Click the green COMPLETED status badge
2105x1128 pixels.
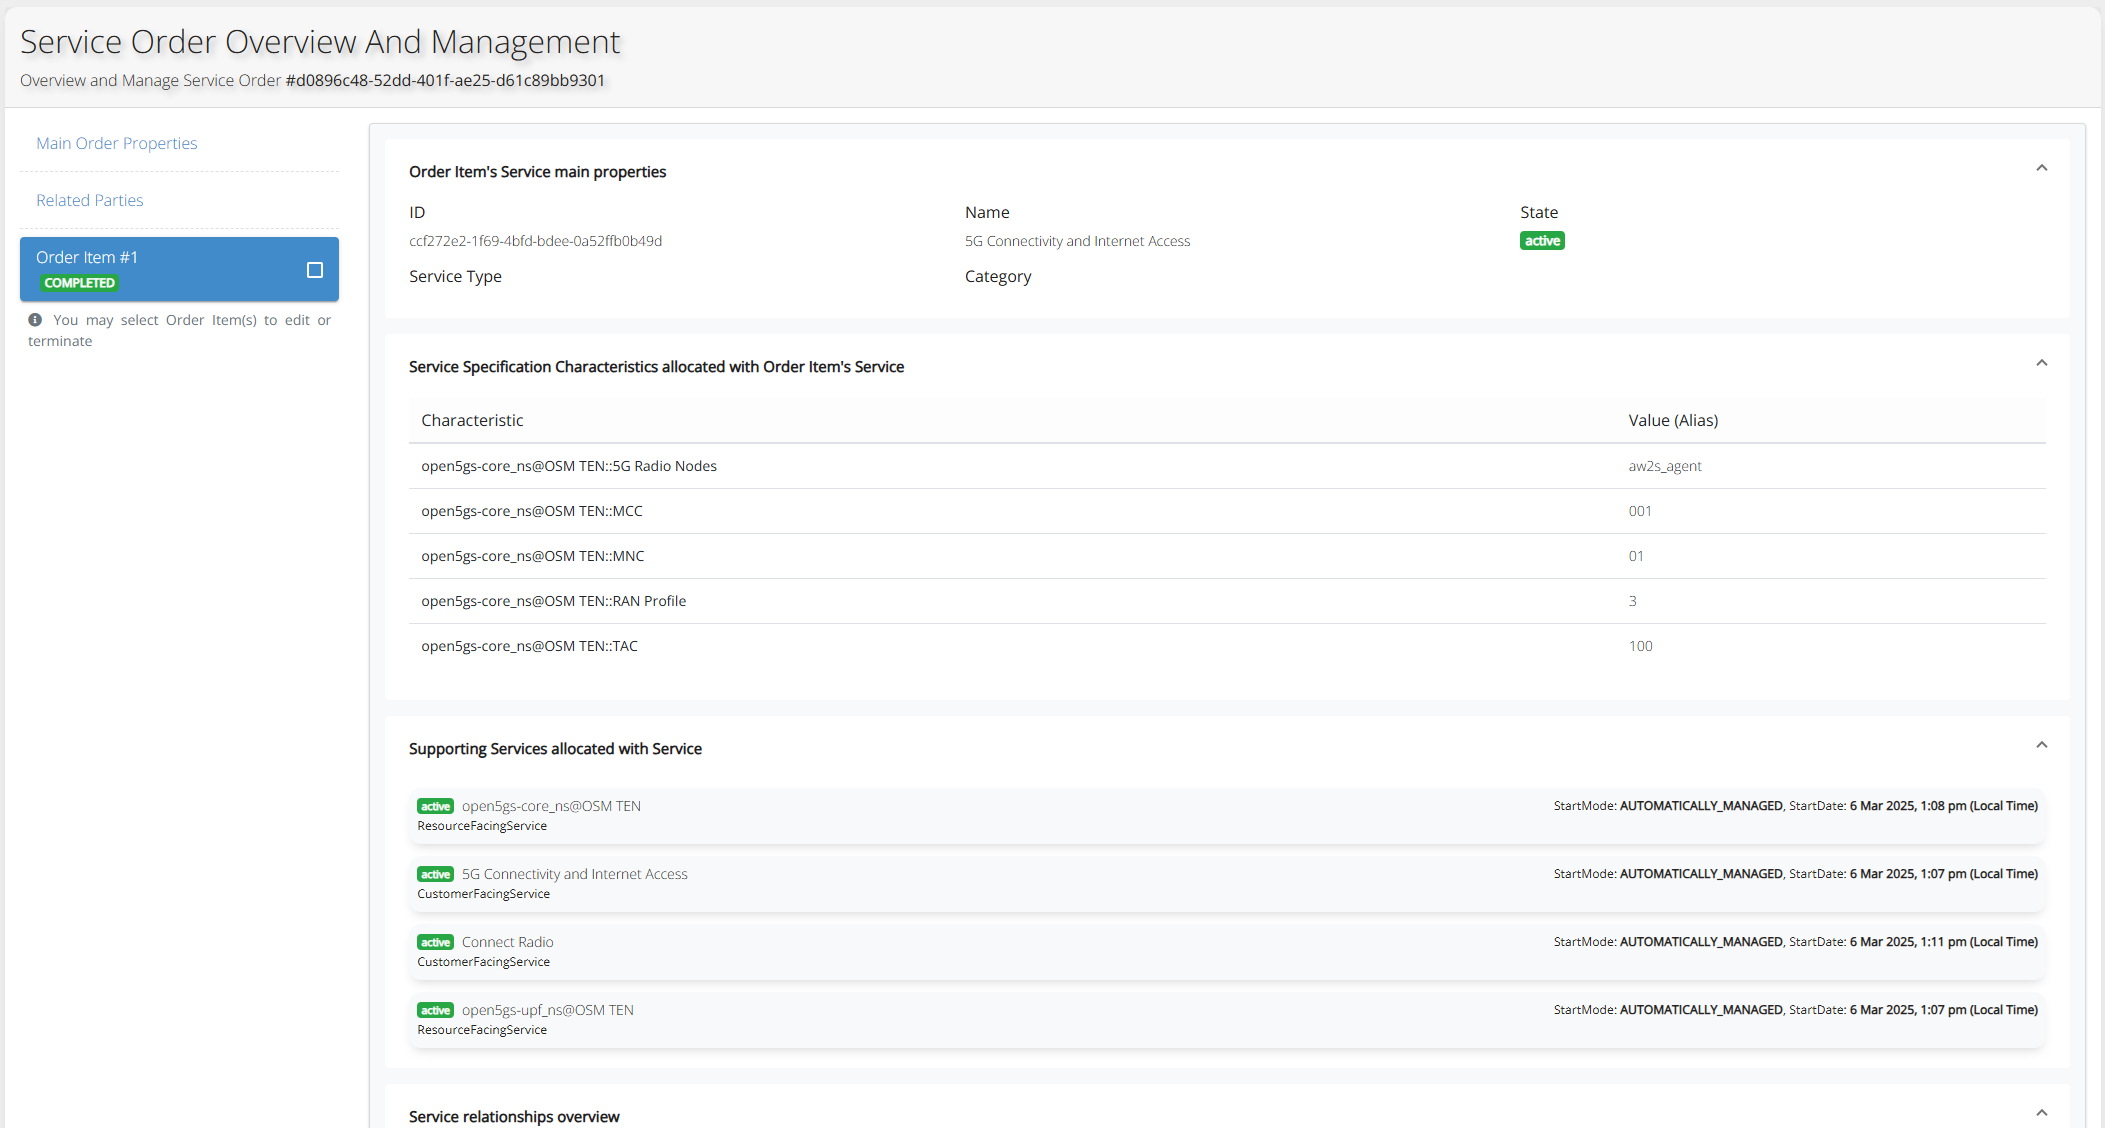point(79,283)
